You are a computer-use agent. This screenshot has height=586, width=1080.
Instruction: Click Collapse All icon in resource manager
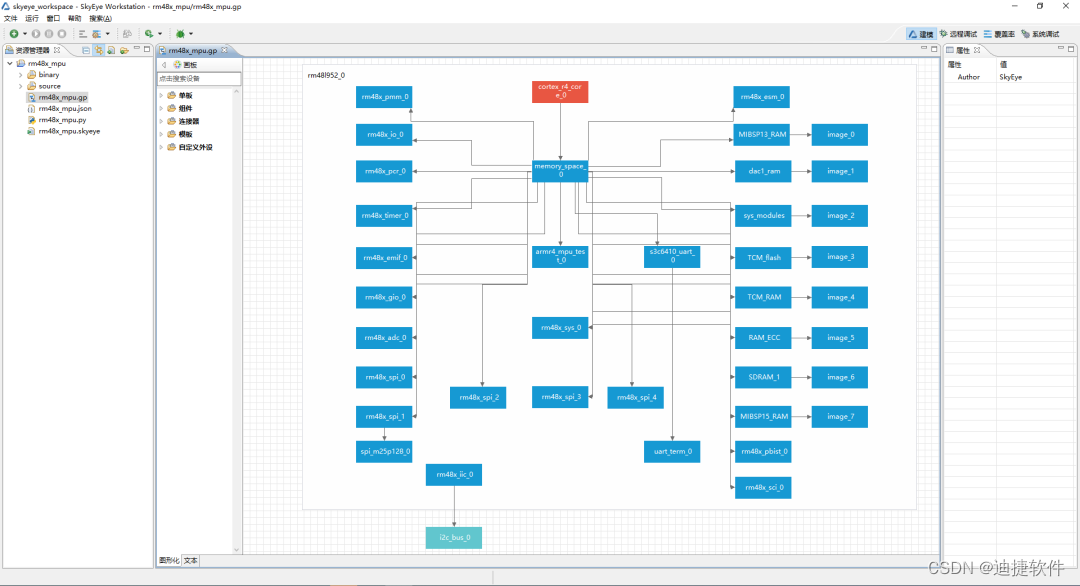tap(86, 50)
